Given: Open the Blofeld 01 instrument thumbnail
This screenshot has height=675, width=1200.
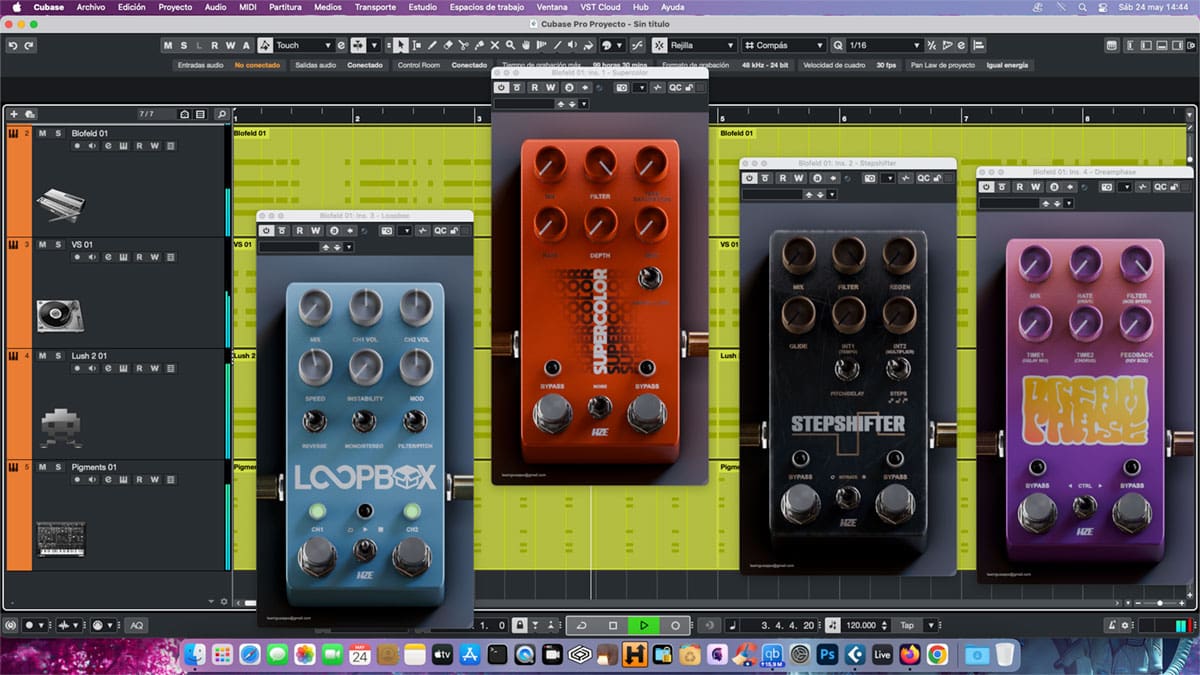Looking at the screenshot, I should pos(60,205).
